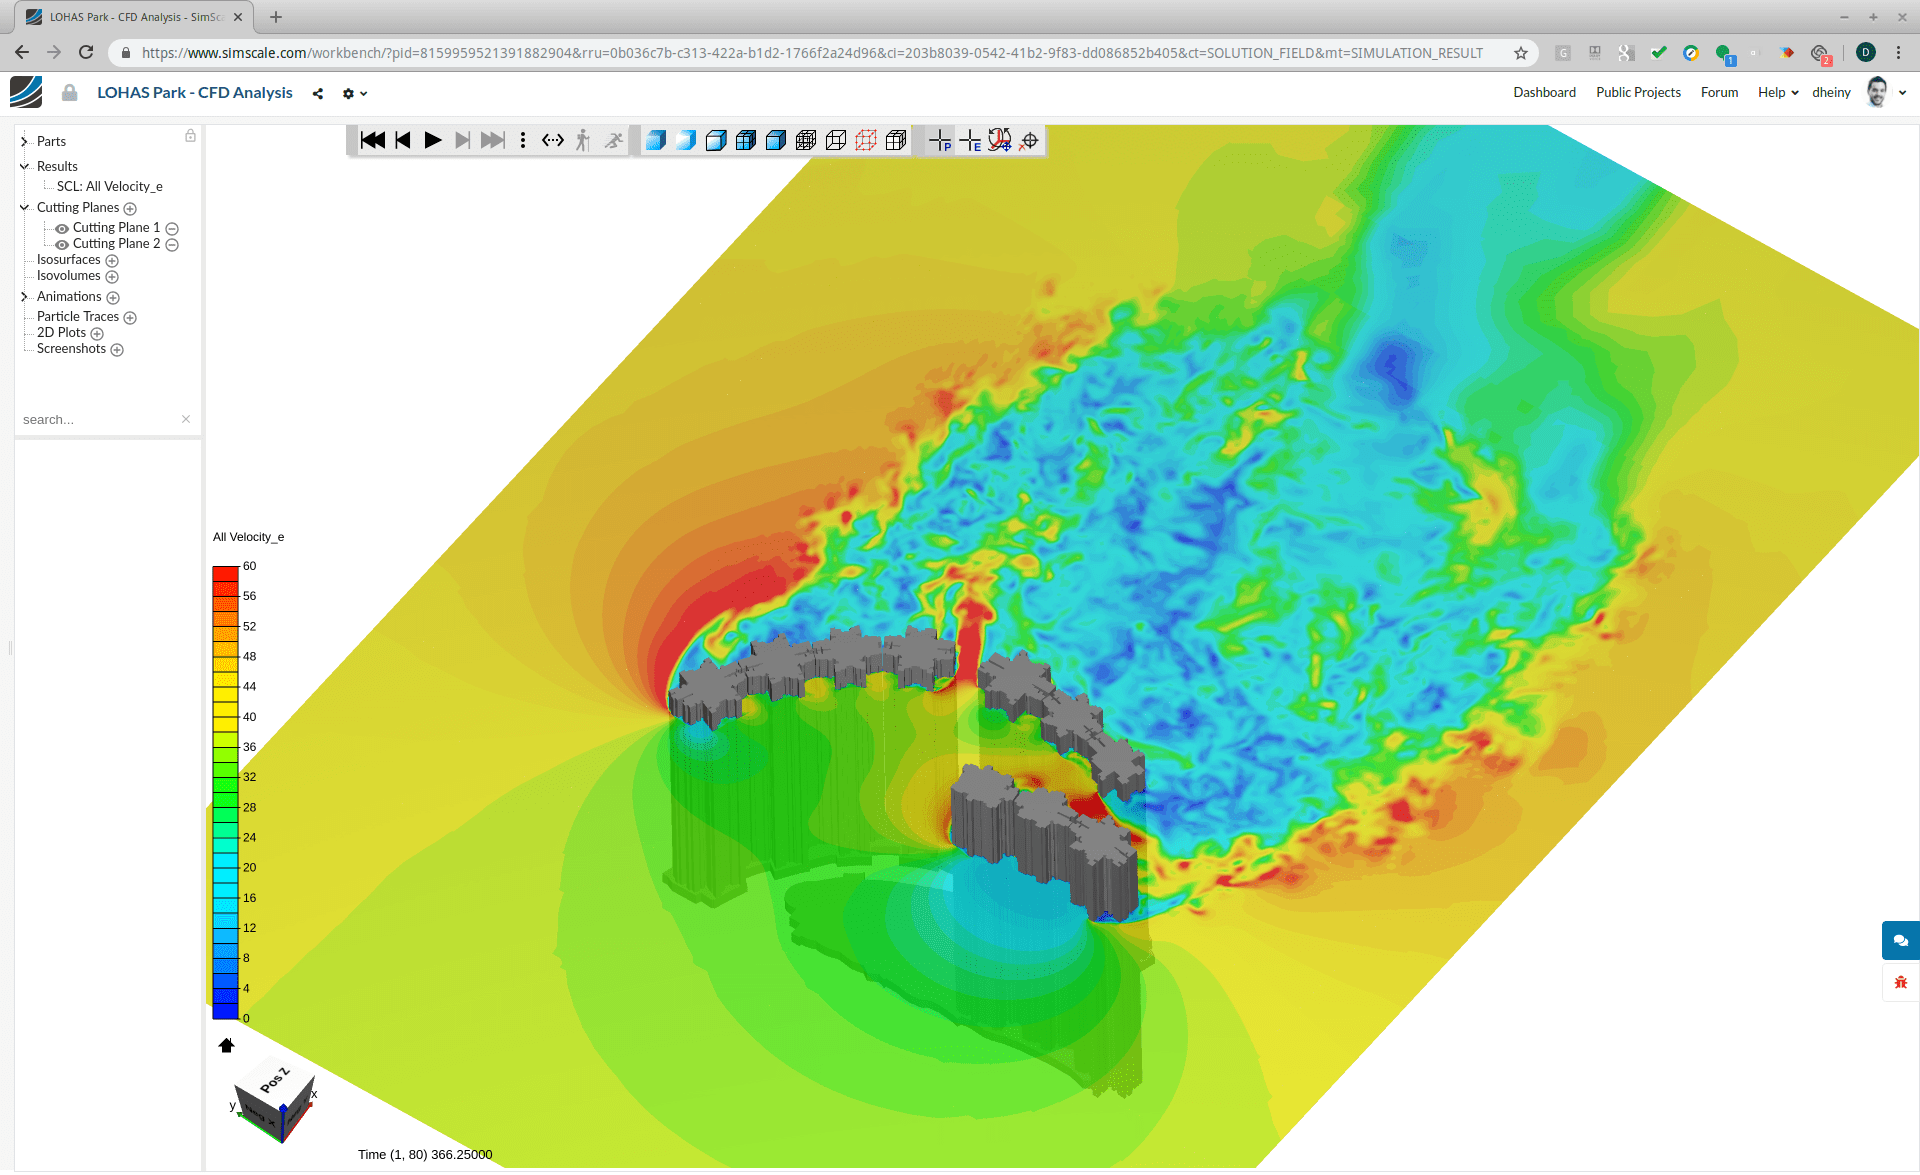Click the bounce loop arrows icon

tap(553, 140)
